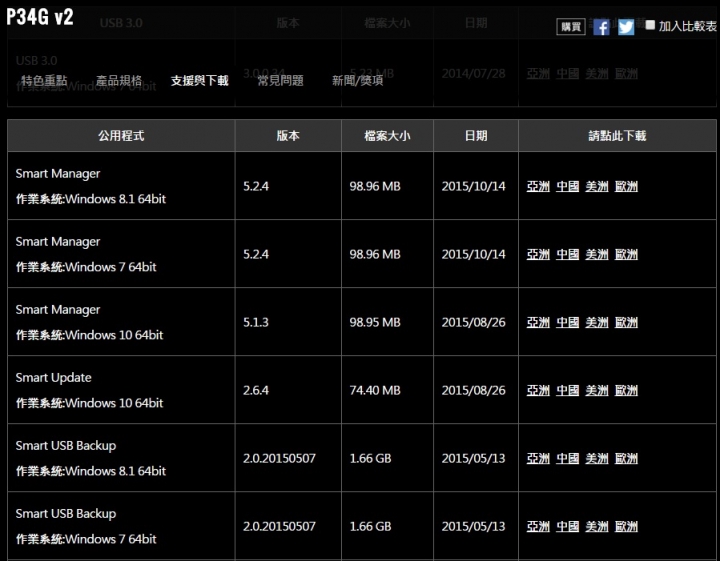Click the 購買 buy button
This screenshot has height=561, width=720.
coord(571,27)
